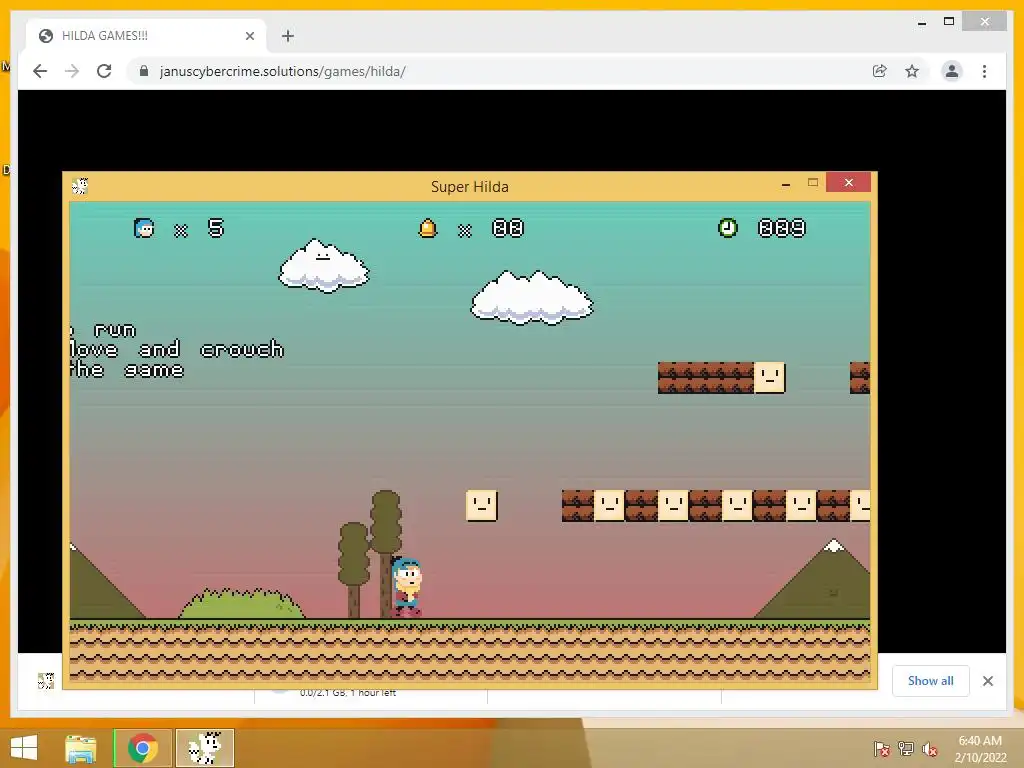Close the HILDA GAMES!!! tab
The image size is (1024, 768).
coord(249,36)
